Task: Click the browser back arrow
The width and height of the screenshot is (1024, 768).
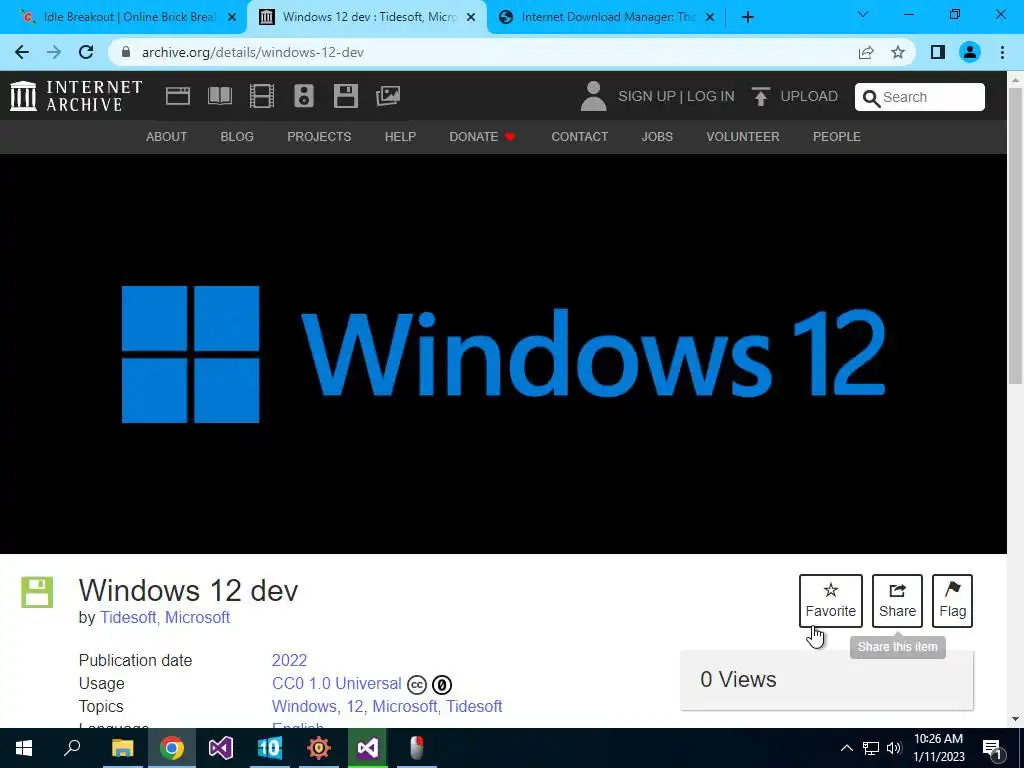Action: click(x=22, y=52)
